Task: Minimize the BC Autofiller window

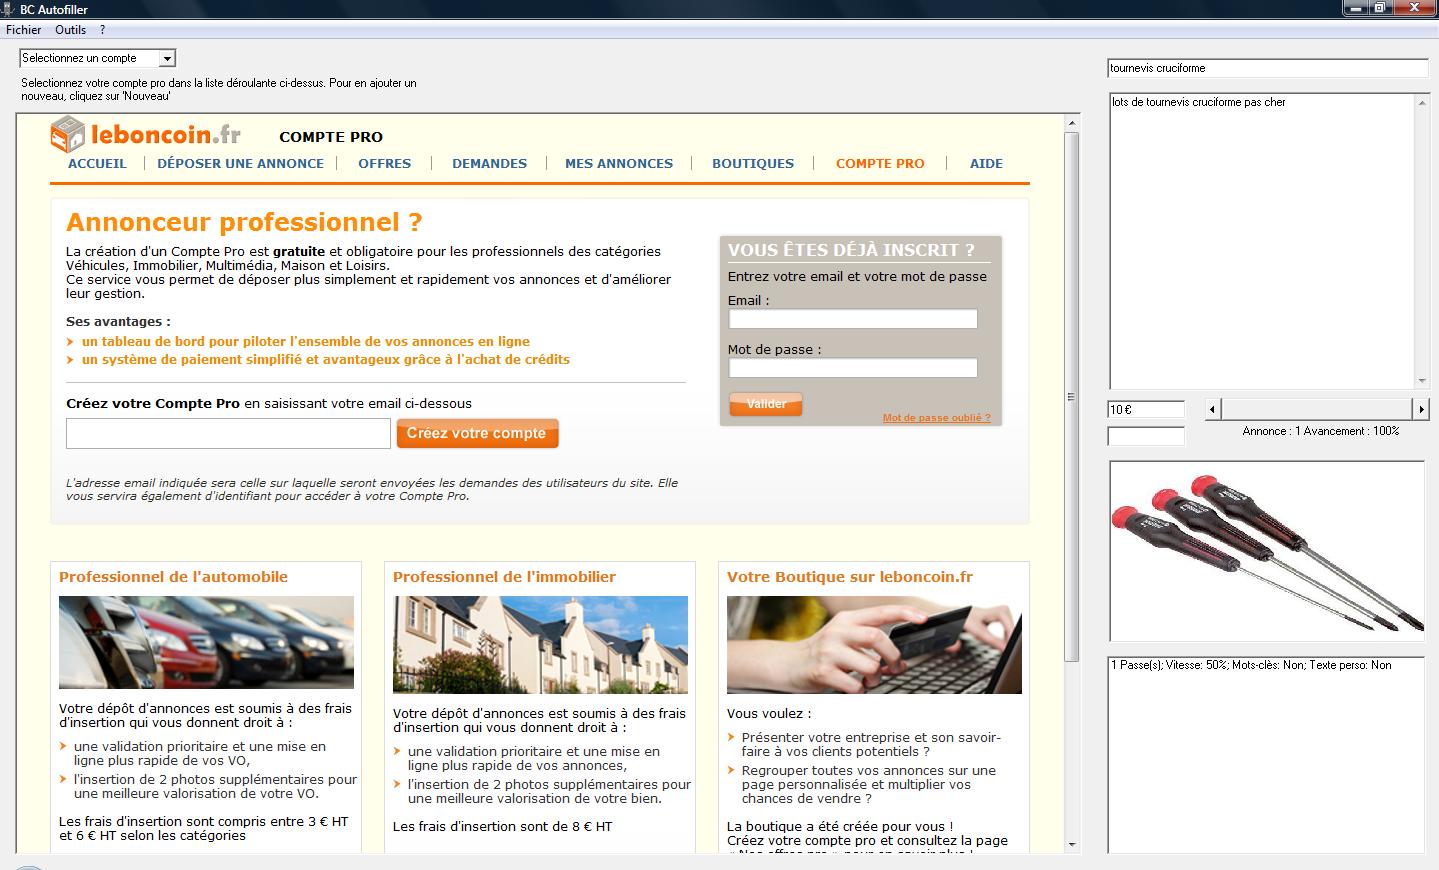Action: tap(1355, 8)
